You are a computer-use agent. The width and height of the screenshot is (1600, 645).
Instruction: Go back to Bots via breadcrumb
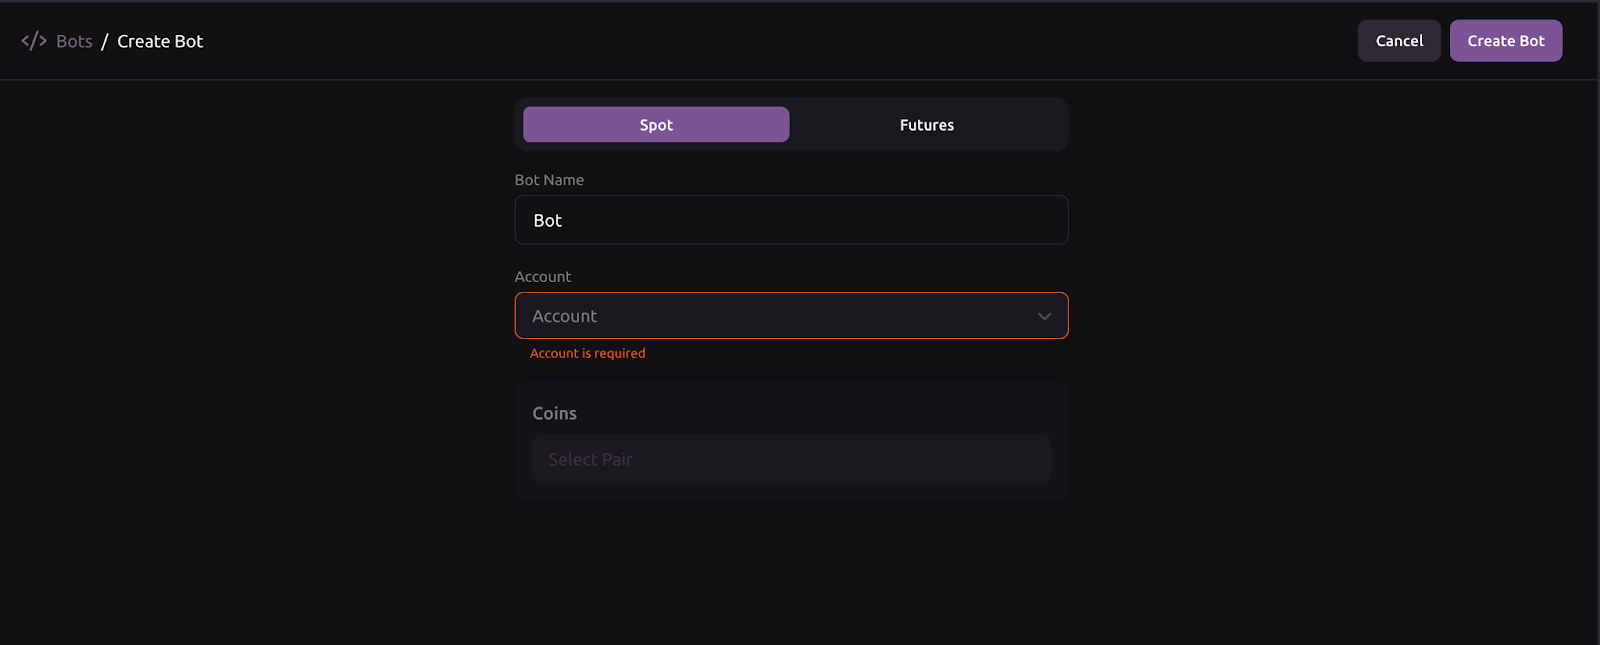point(74,41)
